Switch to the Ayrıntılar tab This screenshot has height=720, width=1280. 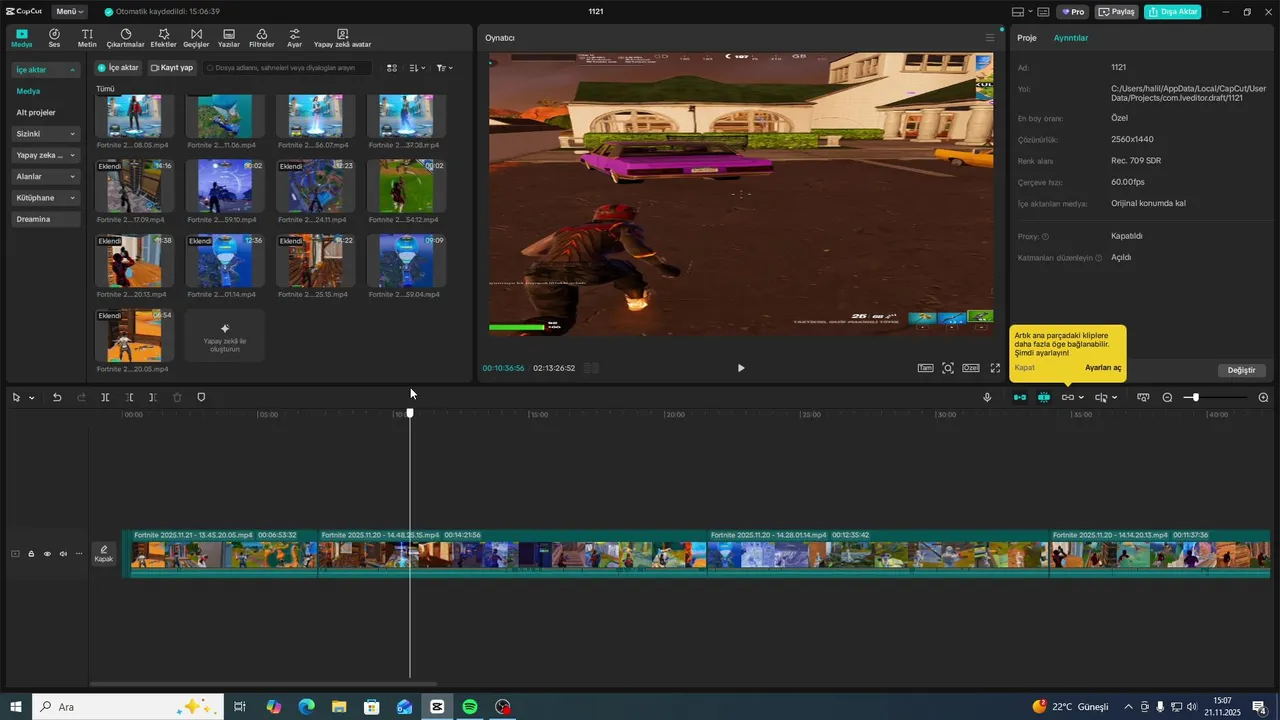point(1071,38)
